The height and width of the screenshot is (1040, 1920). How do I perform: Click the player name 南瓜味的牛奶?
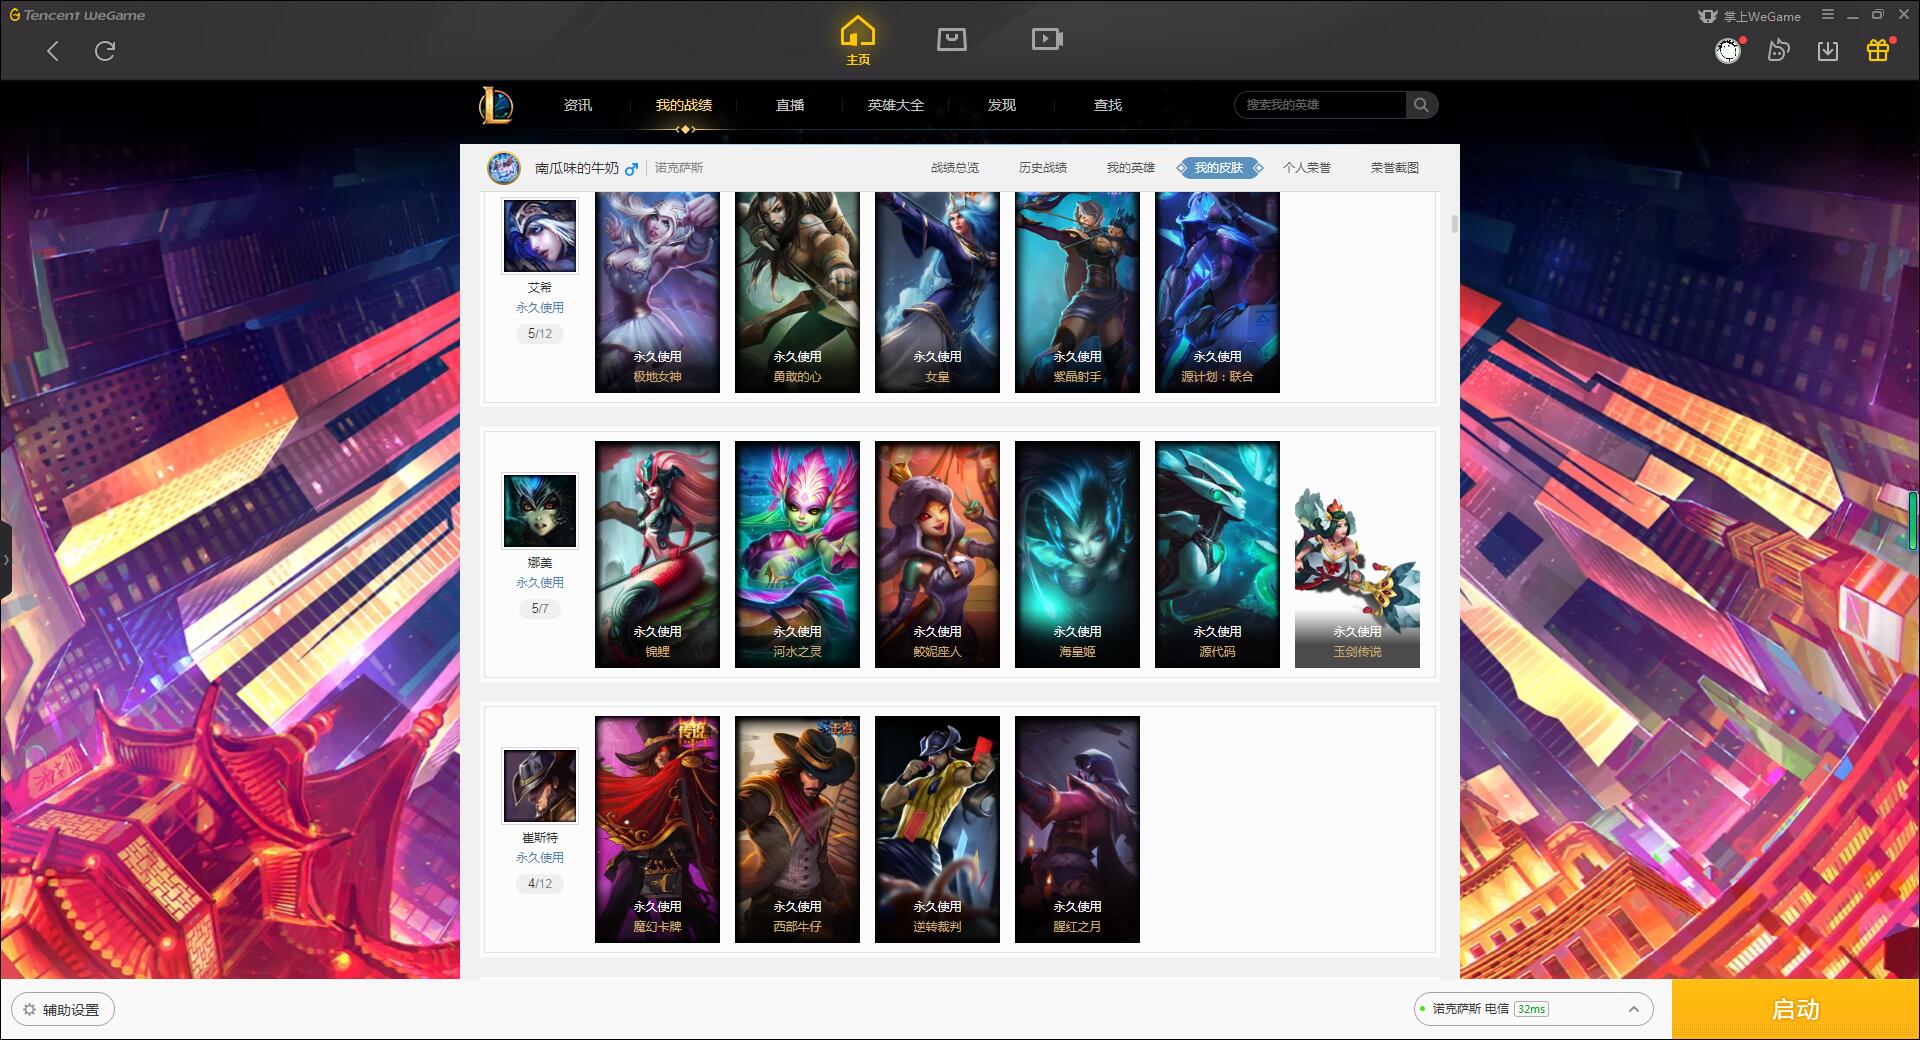tap(577, 168)
